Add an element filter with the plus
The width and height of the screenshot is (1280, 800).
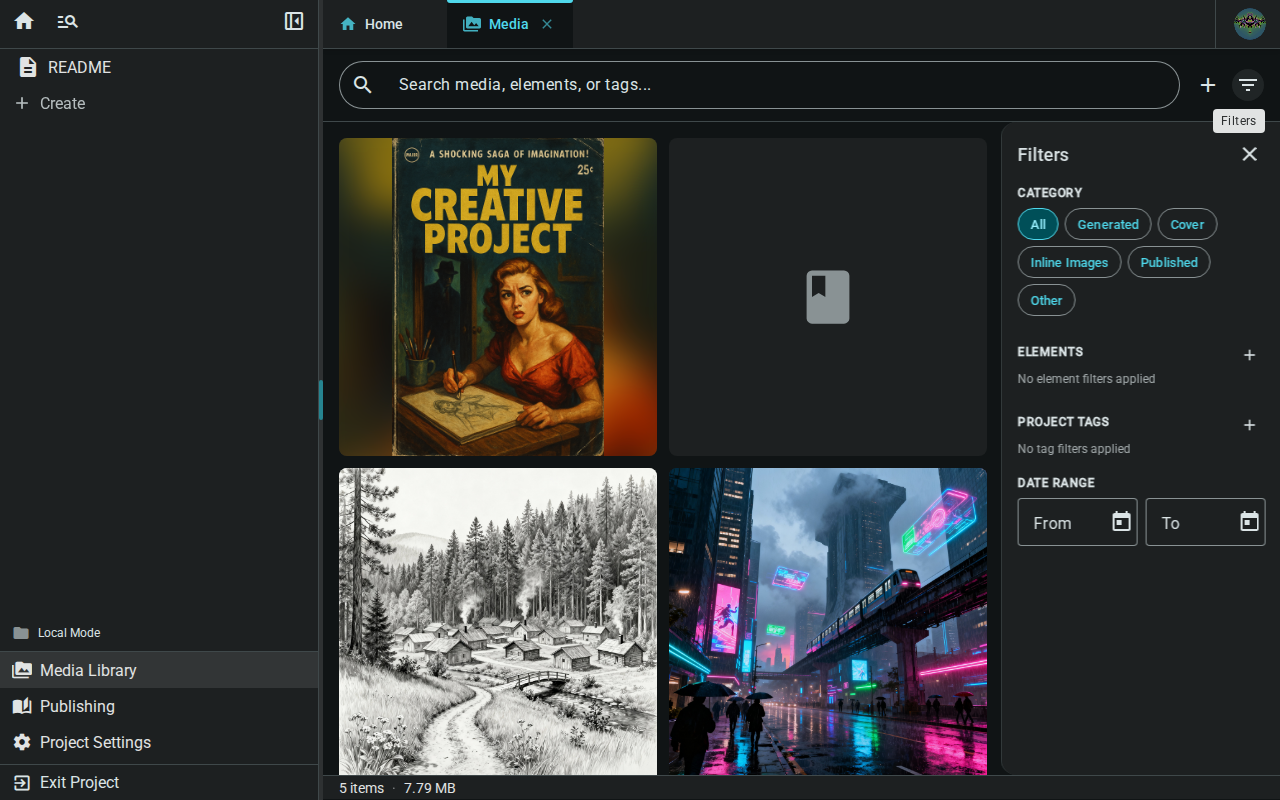tap(1249, 355)
